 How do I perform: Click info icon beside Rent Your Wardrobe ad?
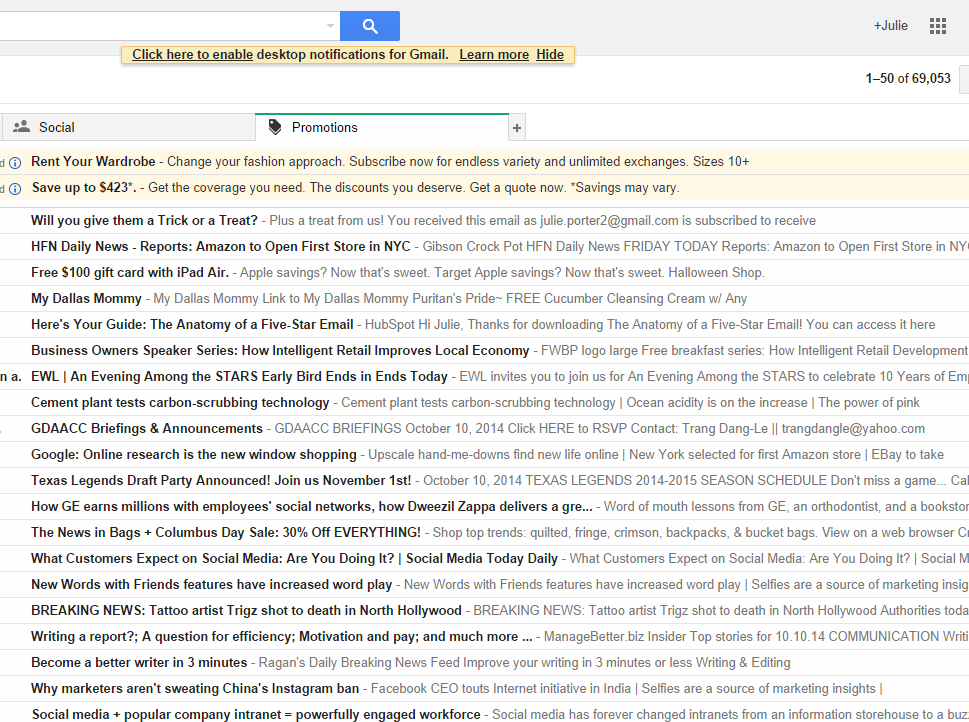15,163
